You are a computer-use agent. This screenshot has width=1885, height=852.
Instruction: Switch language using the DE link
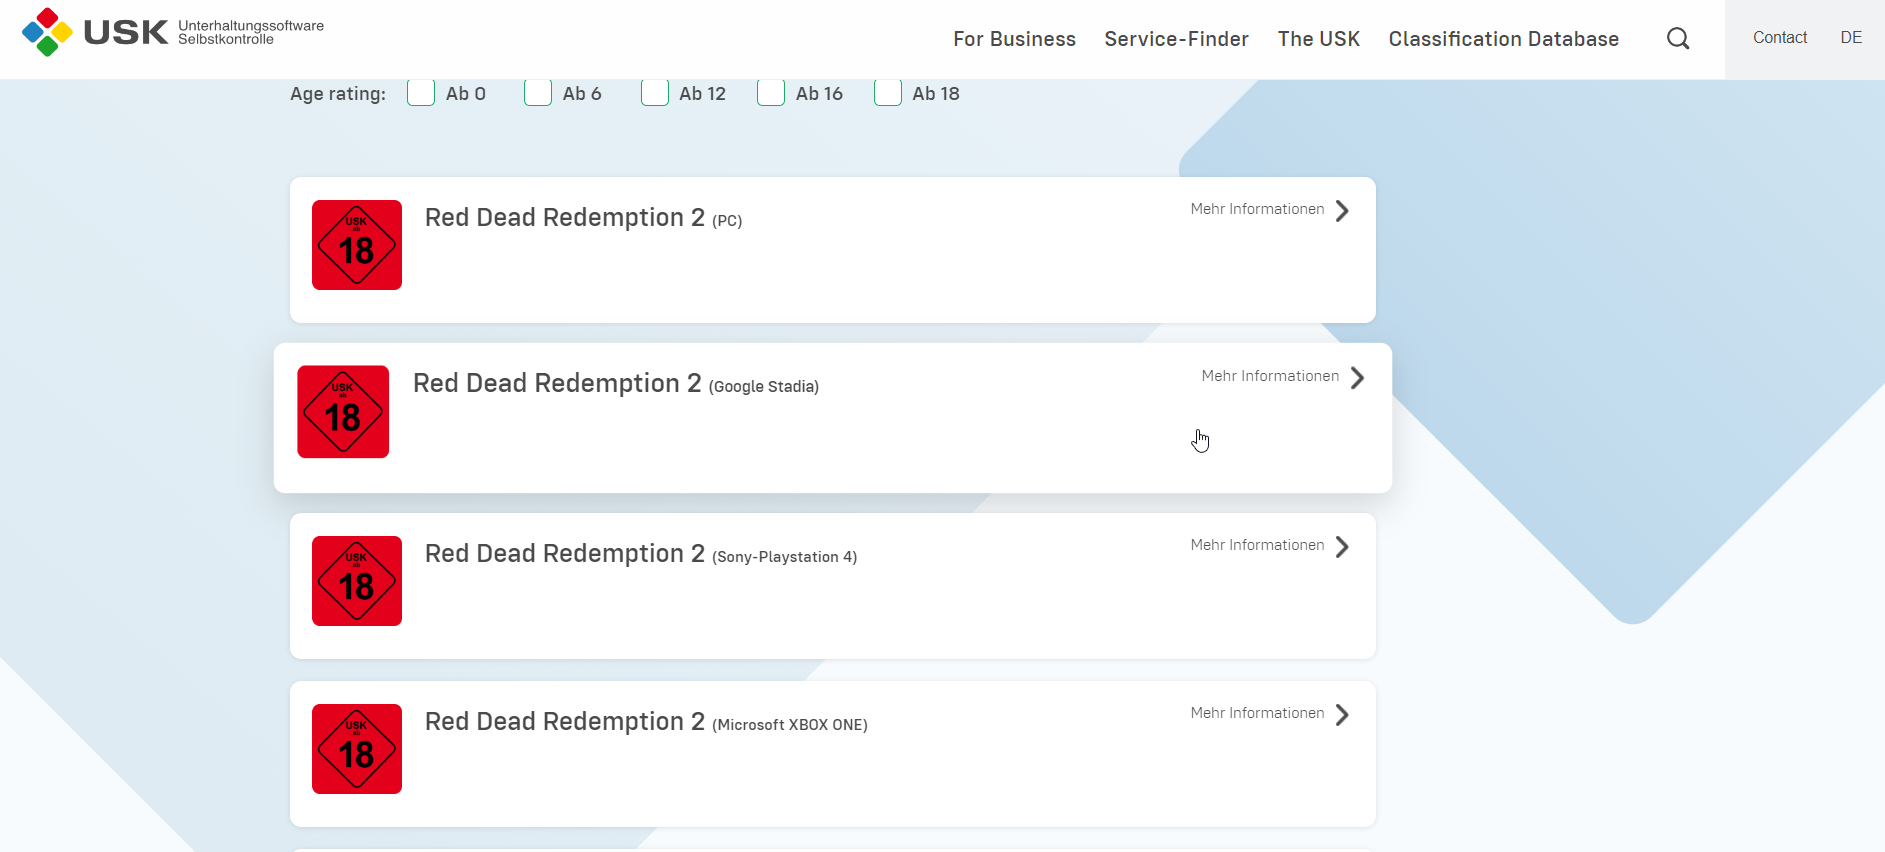click(1851, 37)
